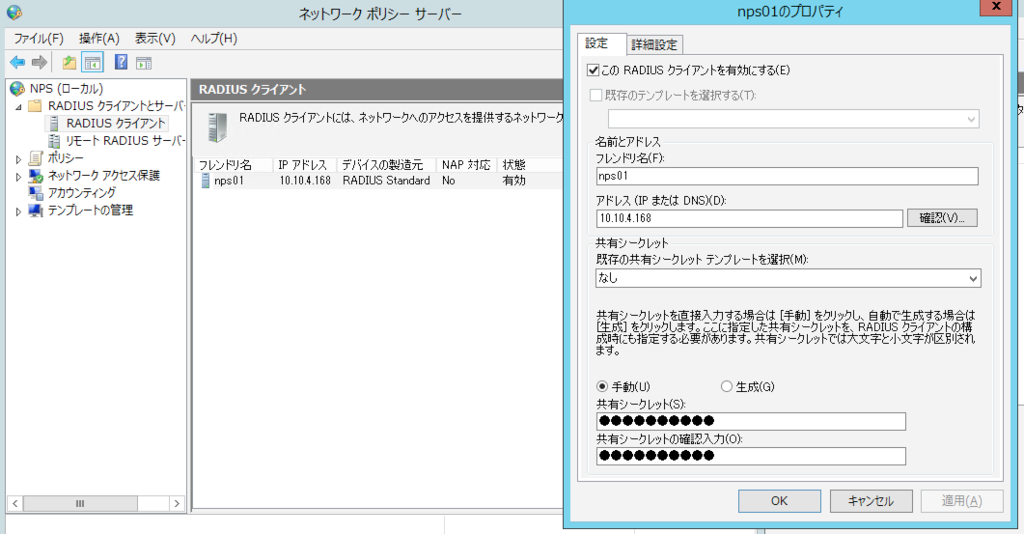Click the キャンセル button
The width and height of the screenshot is (1024, 534).
pos(871,501)
